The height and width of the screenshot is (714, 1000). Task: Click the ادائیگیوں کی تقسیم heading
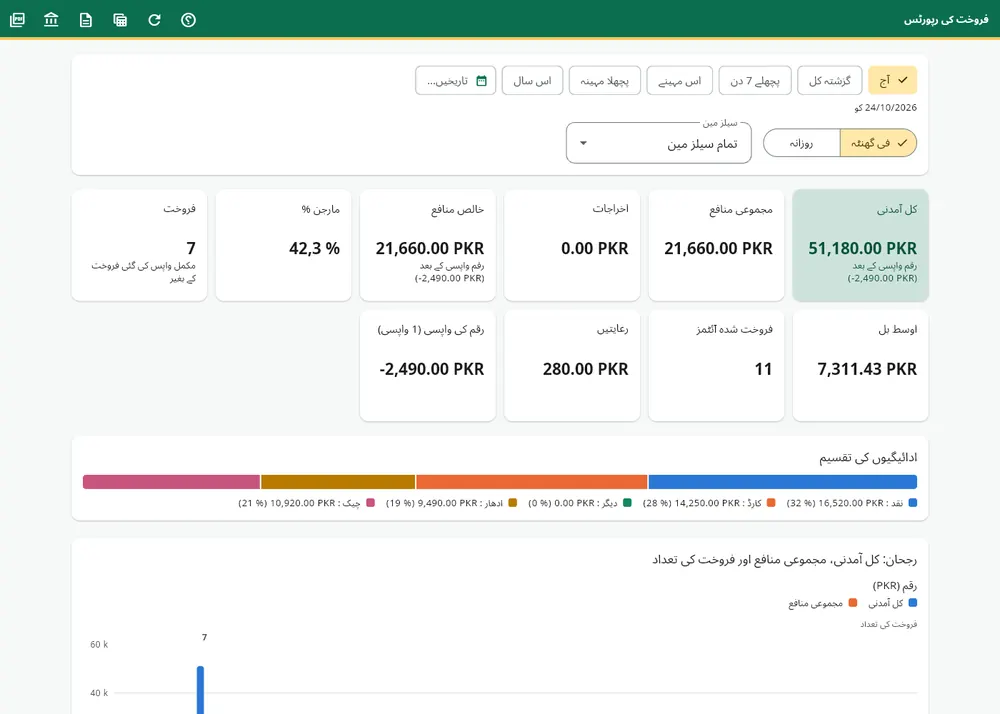[x=868, y=458]
